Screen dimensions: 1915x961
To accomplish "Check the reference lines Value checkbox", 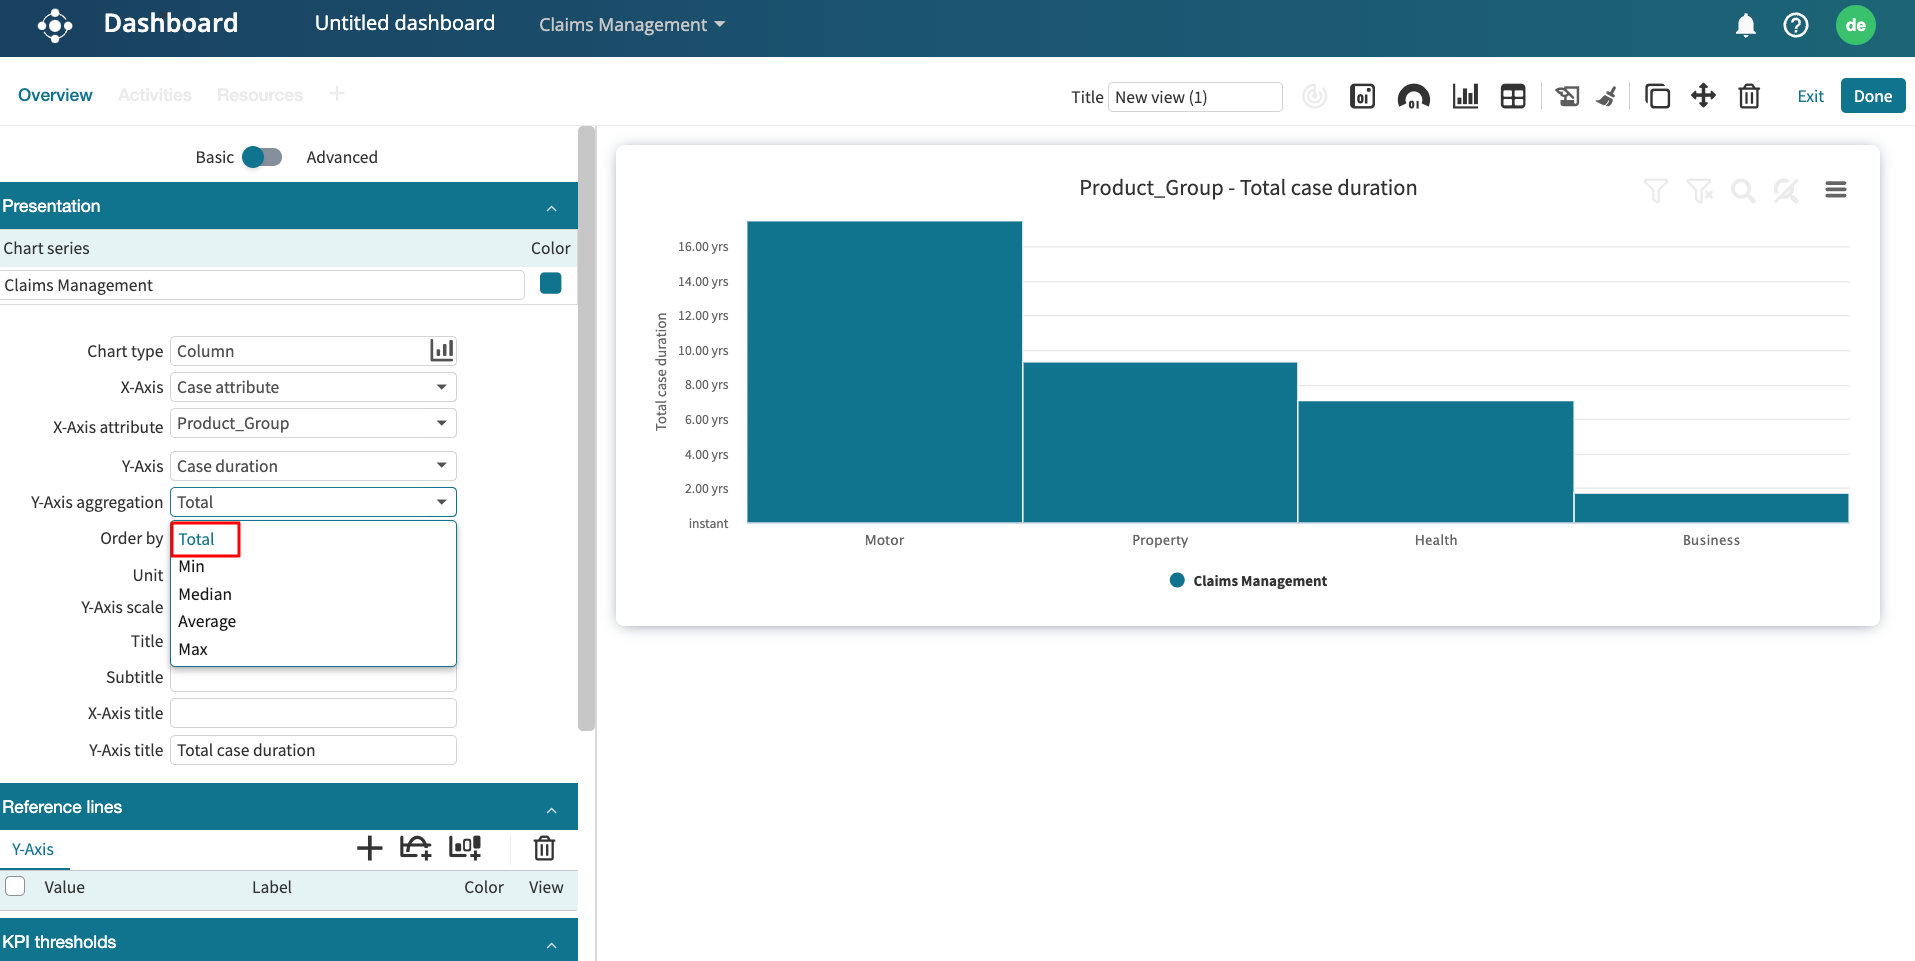I will (16, 886).
